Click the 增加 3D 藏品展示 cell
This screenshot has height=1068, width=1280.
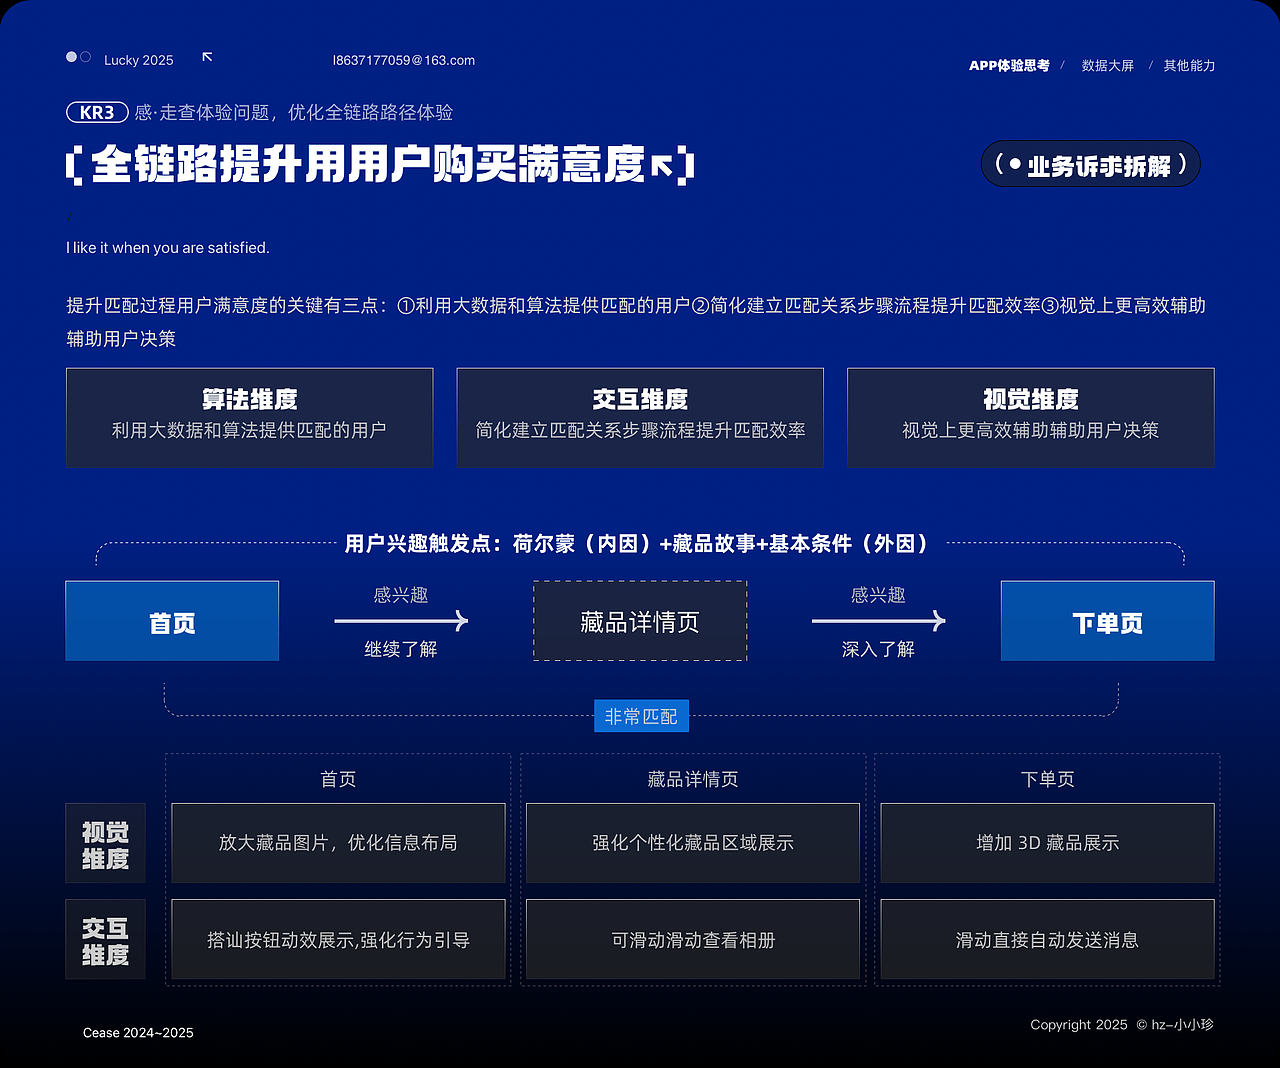[1047, 843]
